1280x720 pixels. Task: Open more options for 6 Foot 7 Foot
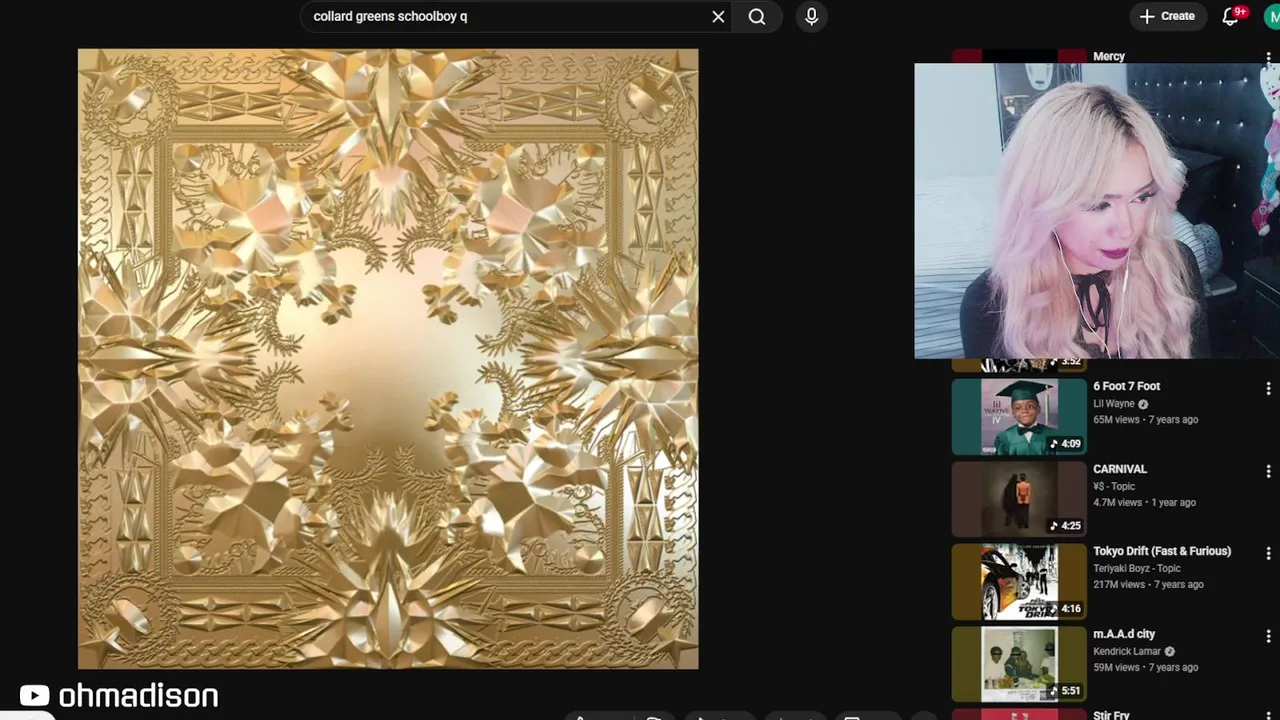[1268, 388]
